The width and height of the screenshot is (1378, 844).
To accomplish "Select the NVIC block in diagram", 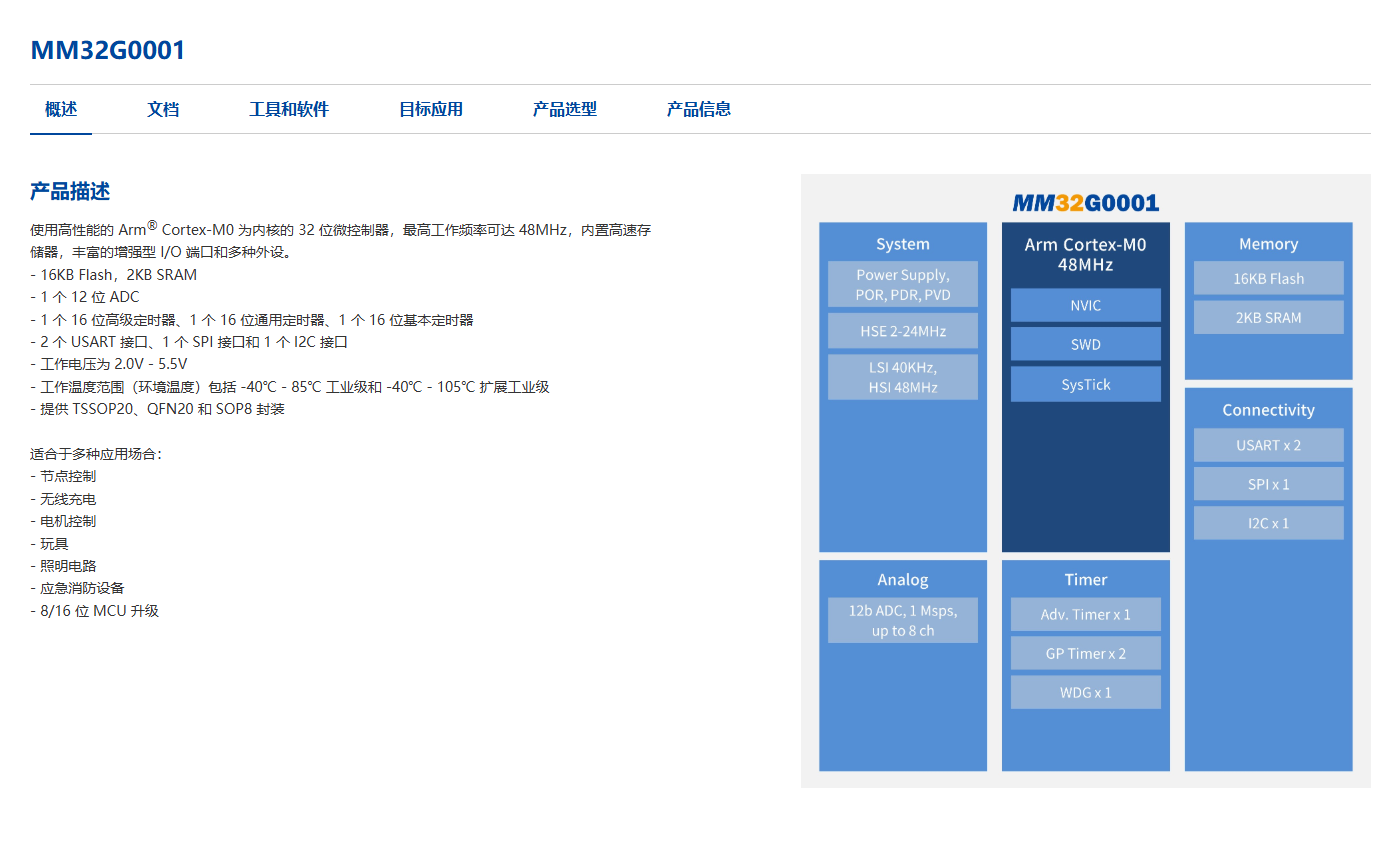I will pos(1085,305).
